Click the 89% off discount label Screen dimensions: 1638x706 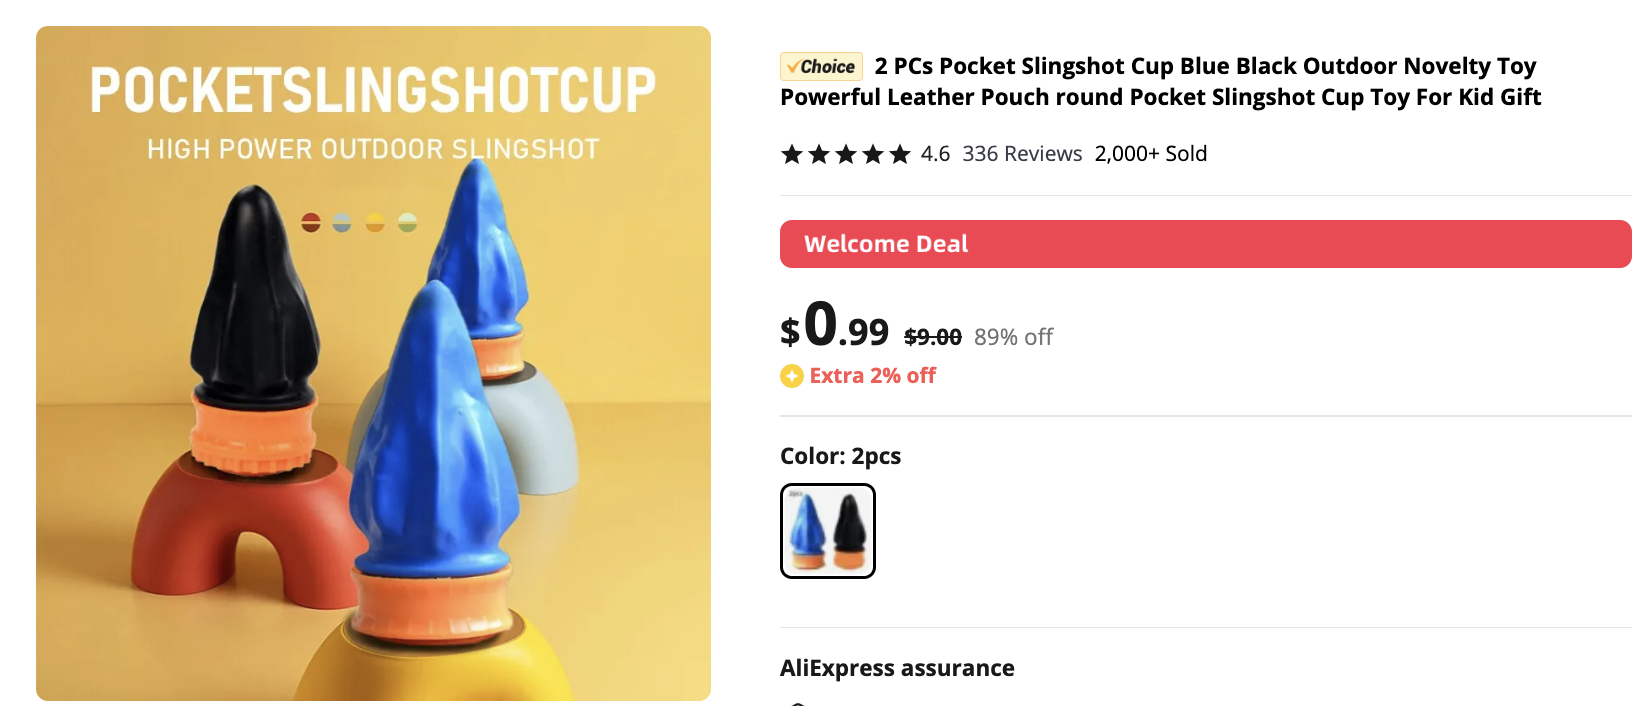pos(1013,337)
